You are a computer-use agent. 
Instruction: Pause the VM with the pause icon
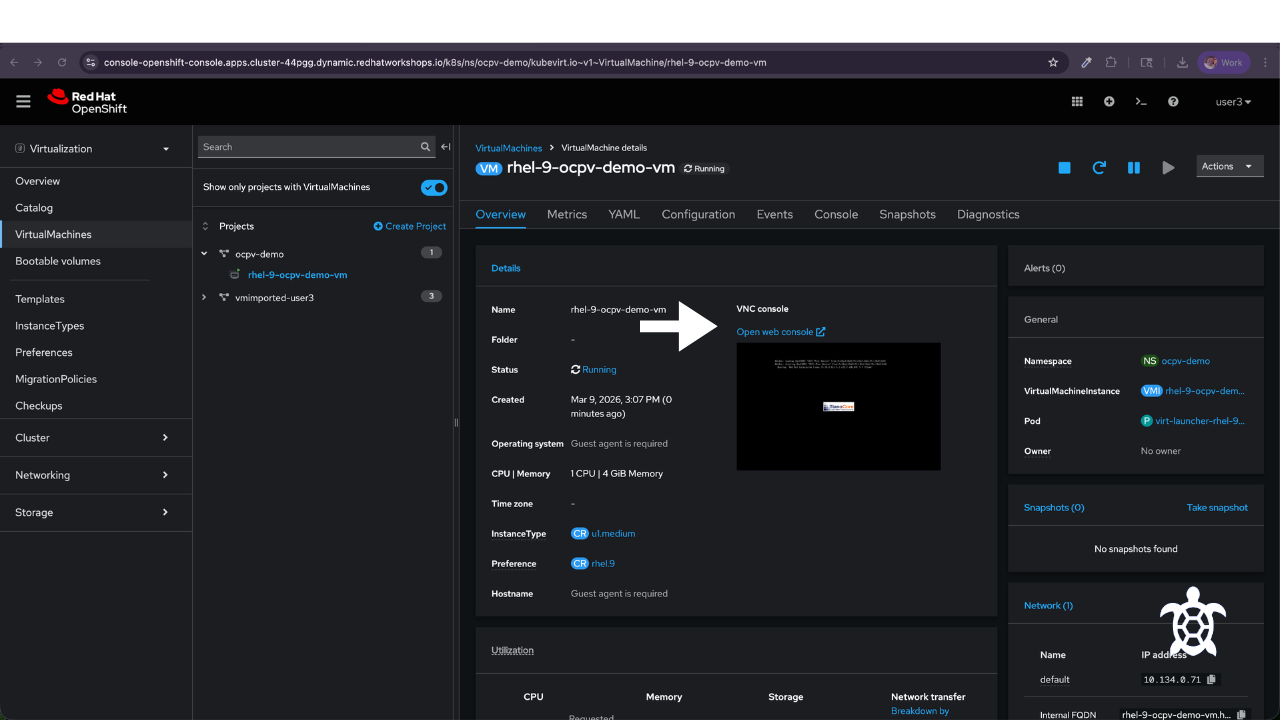1134,167
